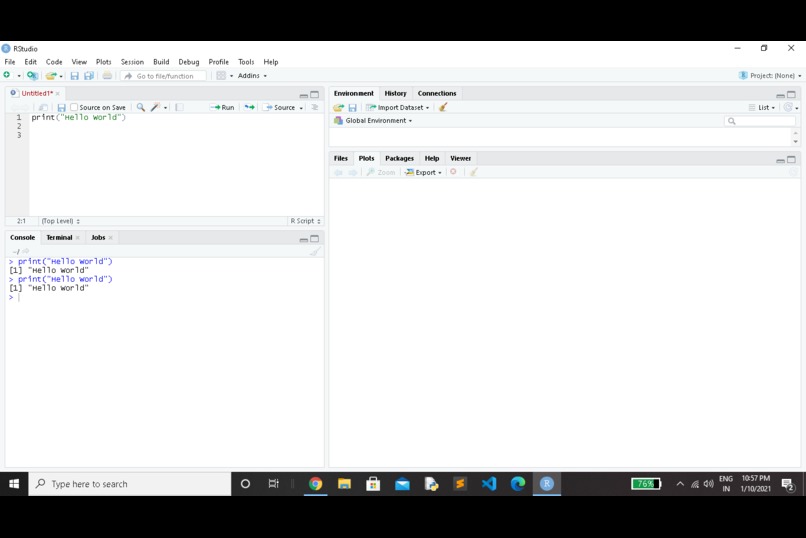Viewport: 806px width, 538px height.
Task: Open the workspace panes grid icon
Action: 221,76
